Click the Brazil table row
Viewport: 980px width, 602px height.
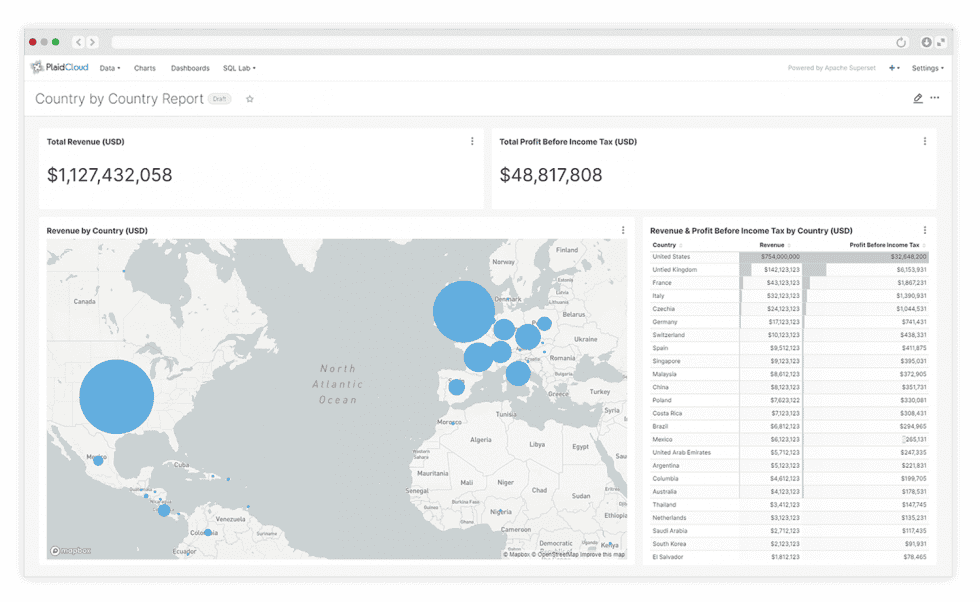pos(789,426)
